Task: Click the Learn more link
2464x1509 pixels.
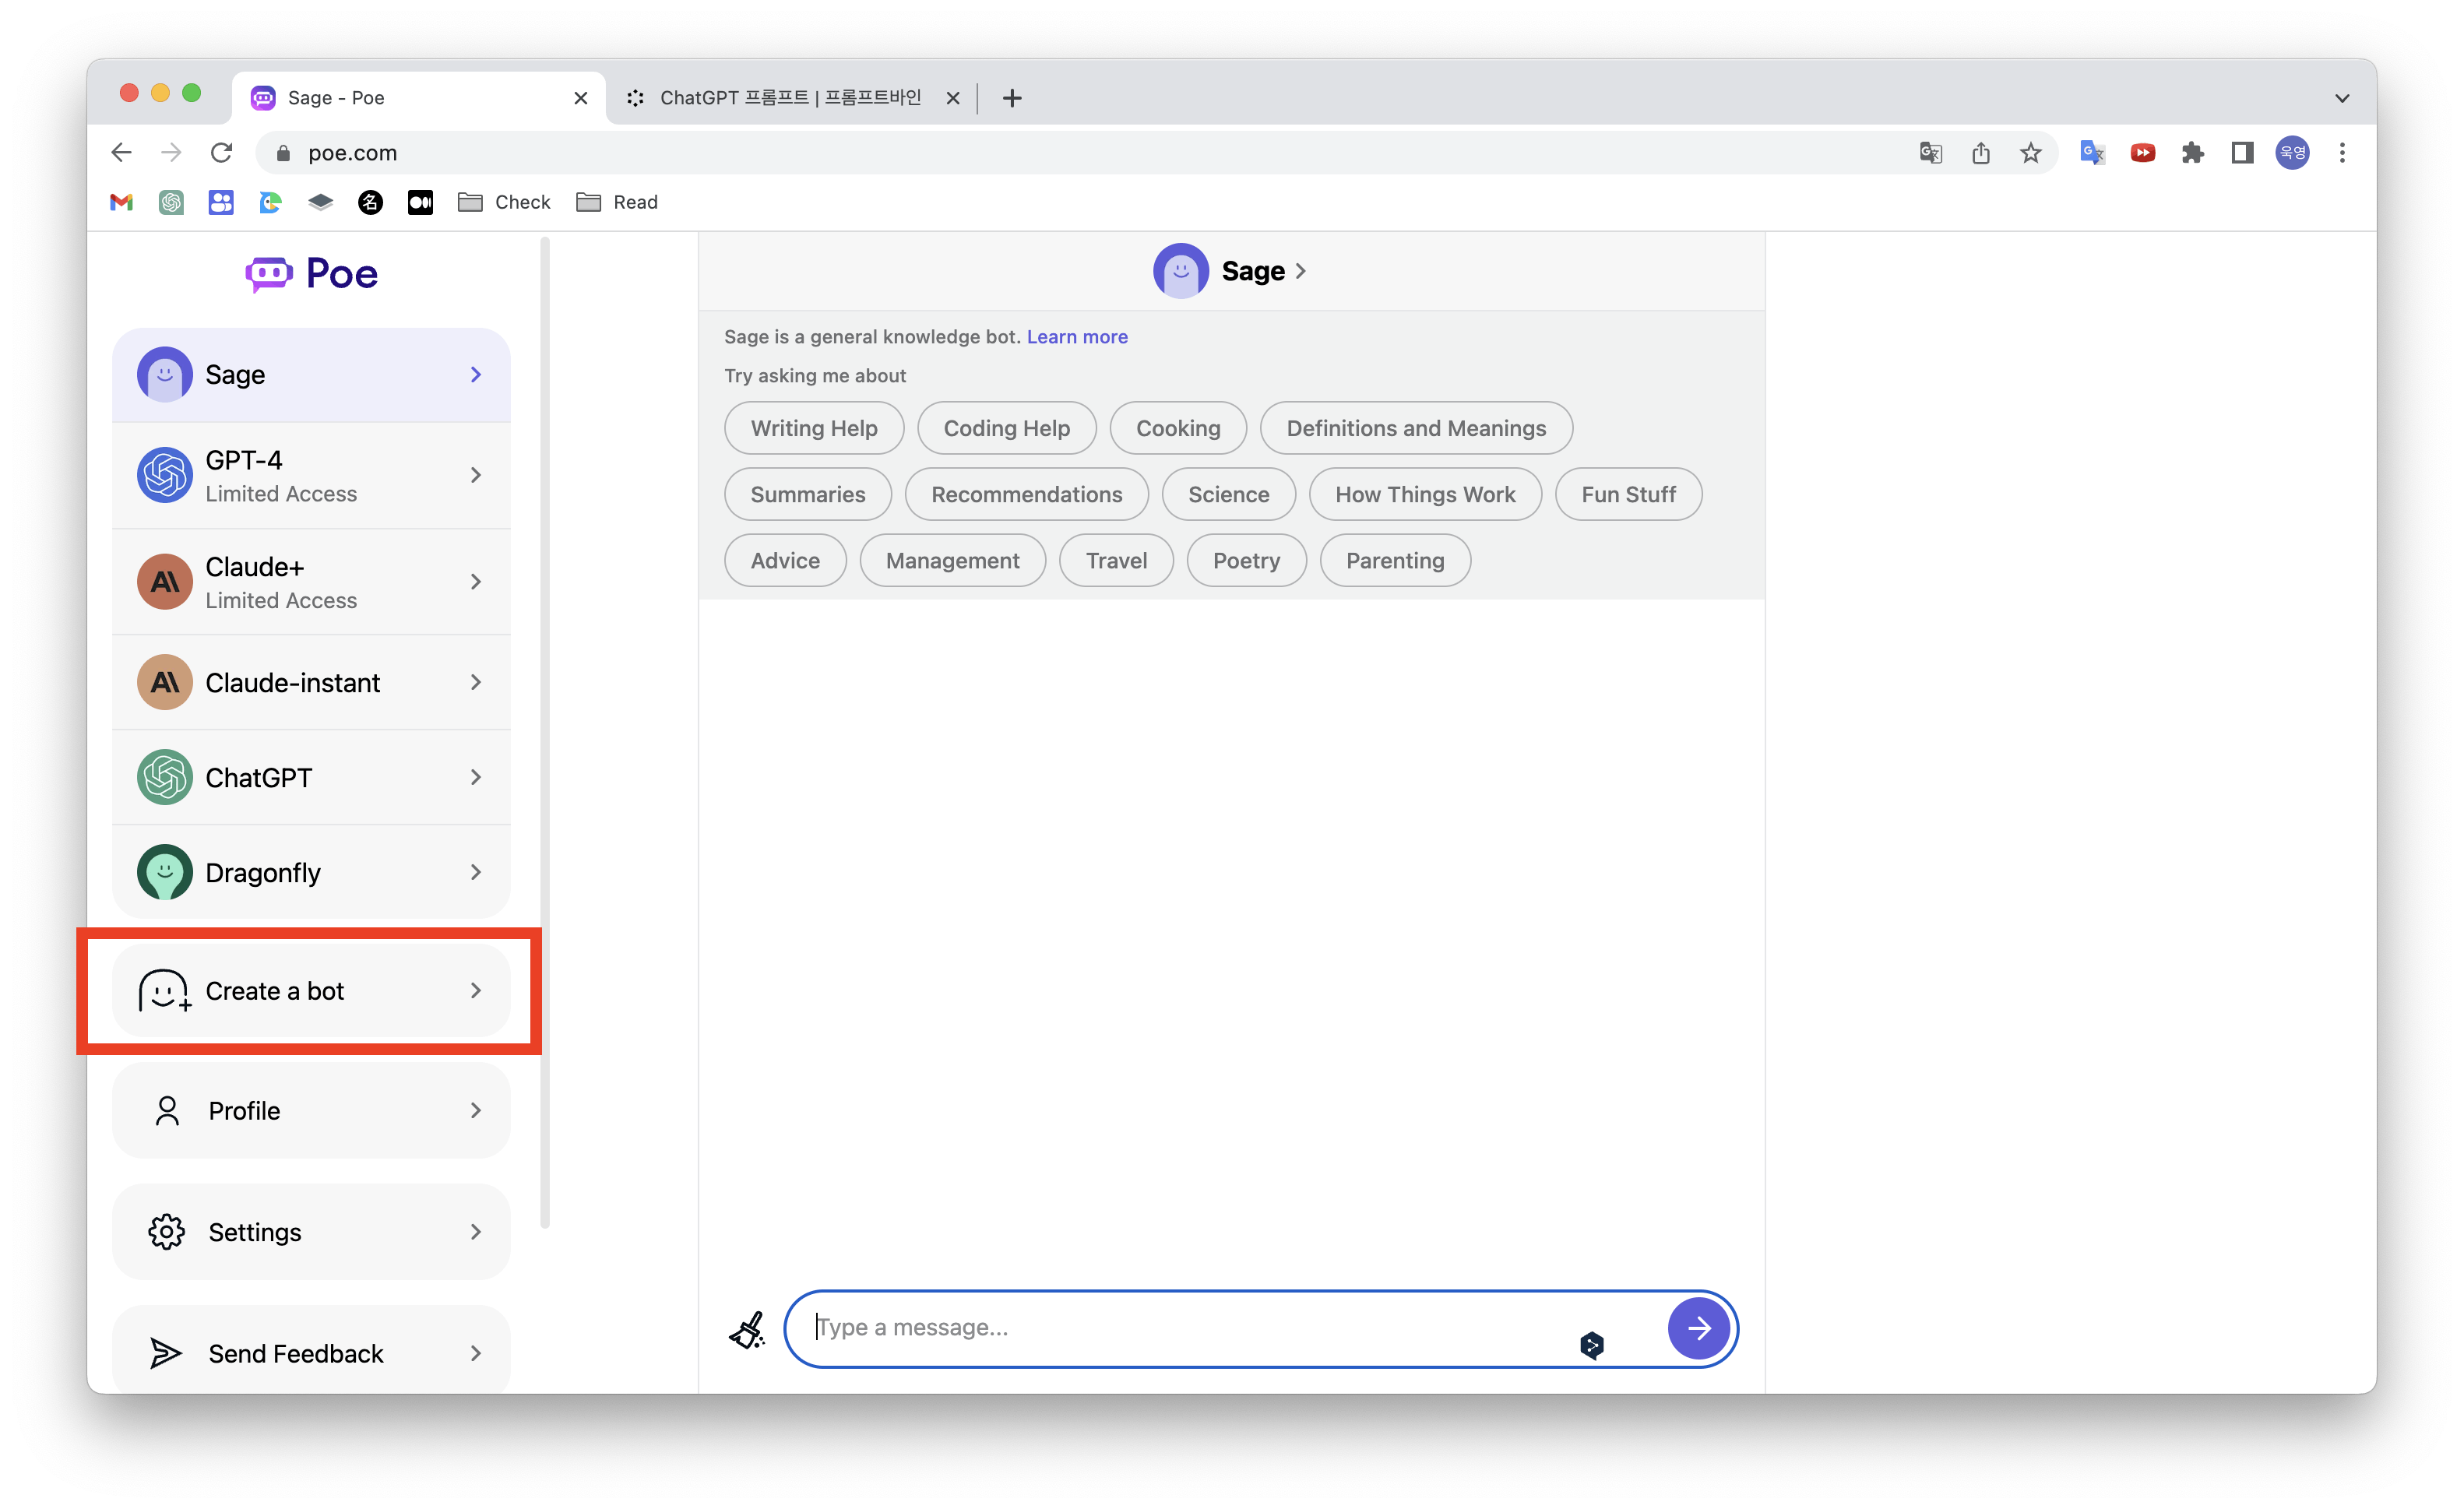Action: [x=1077, y=337]
